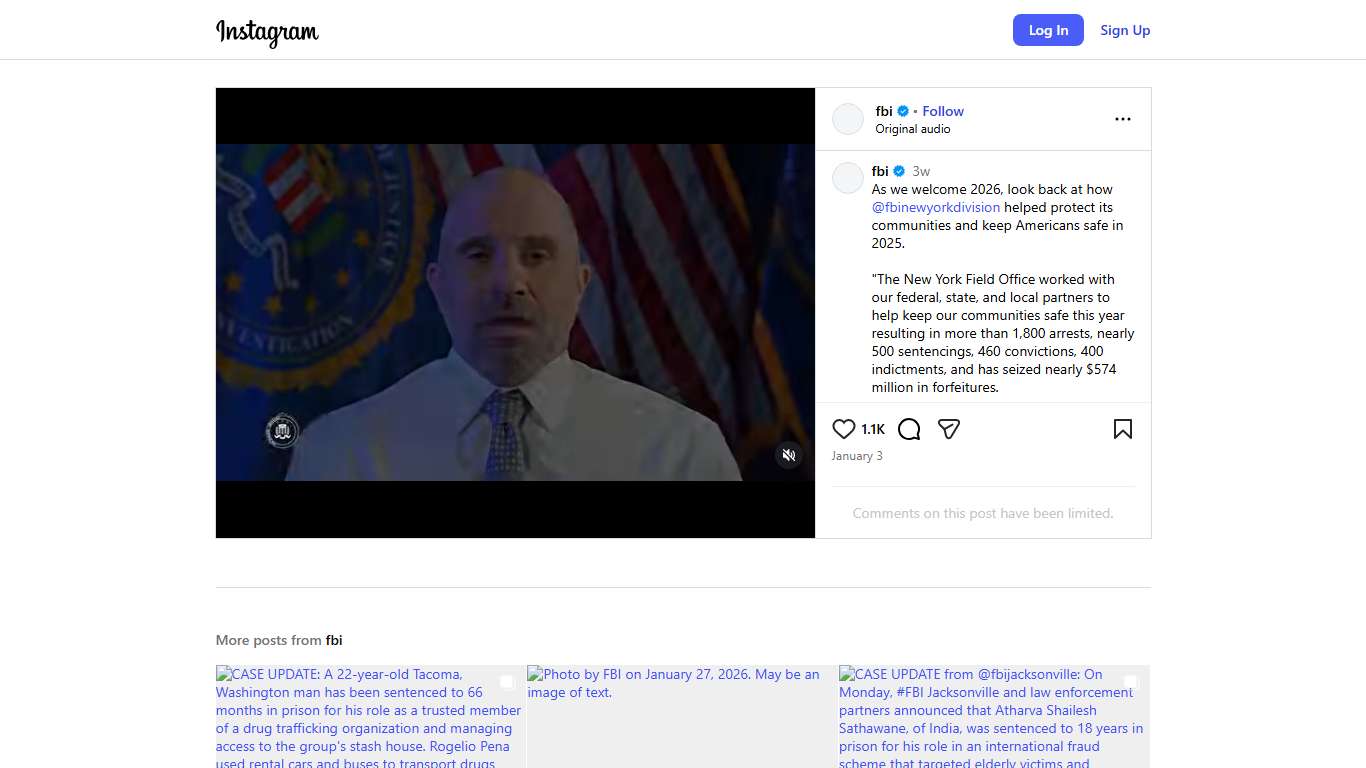This screenshot has width=1366, height=768.
Task: Open comments via speech bubble icon
Action: (909, 429)
